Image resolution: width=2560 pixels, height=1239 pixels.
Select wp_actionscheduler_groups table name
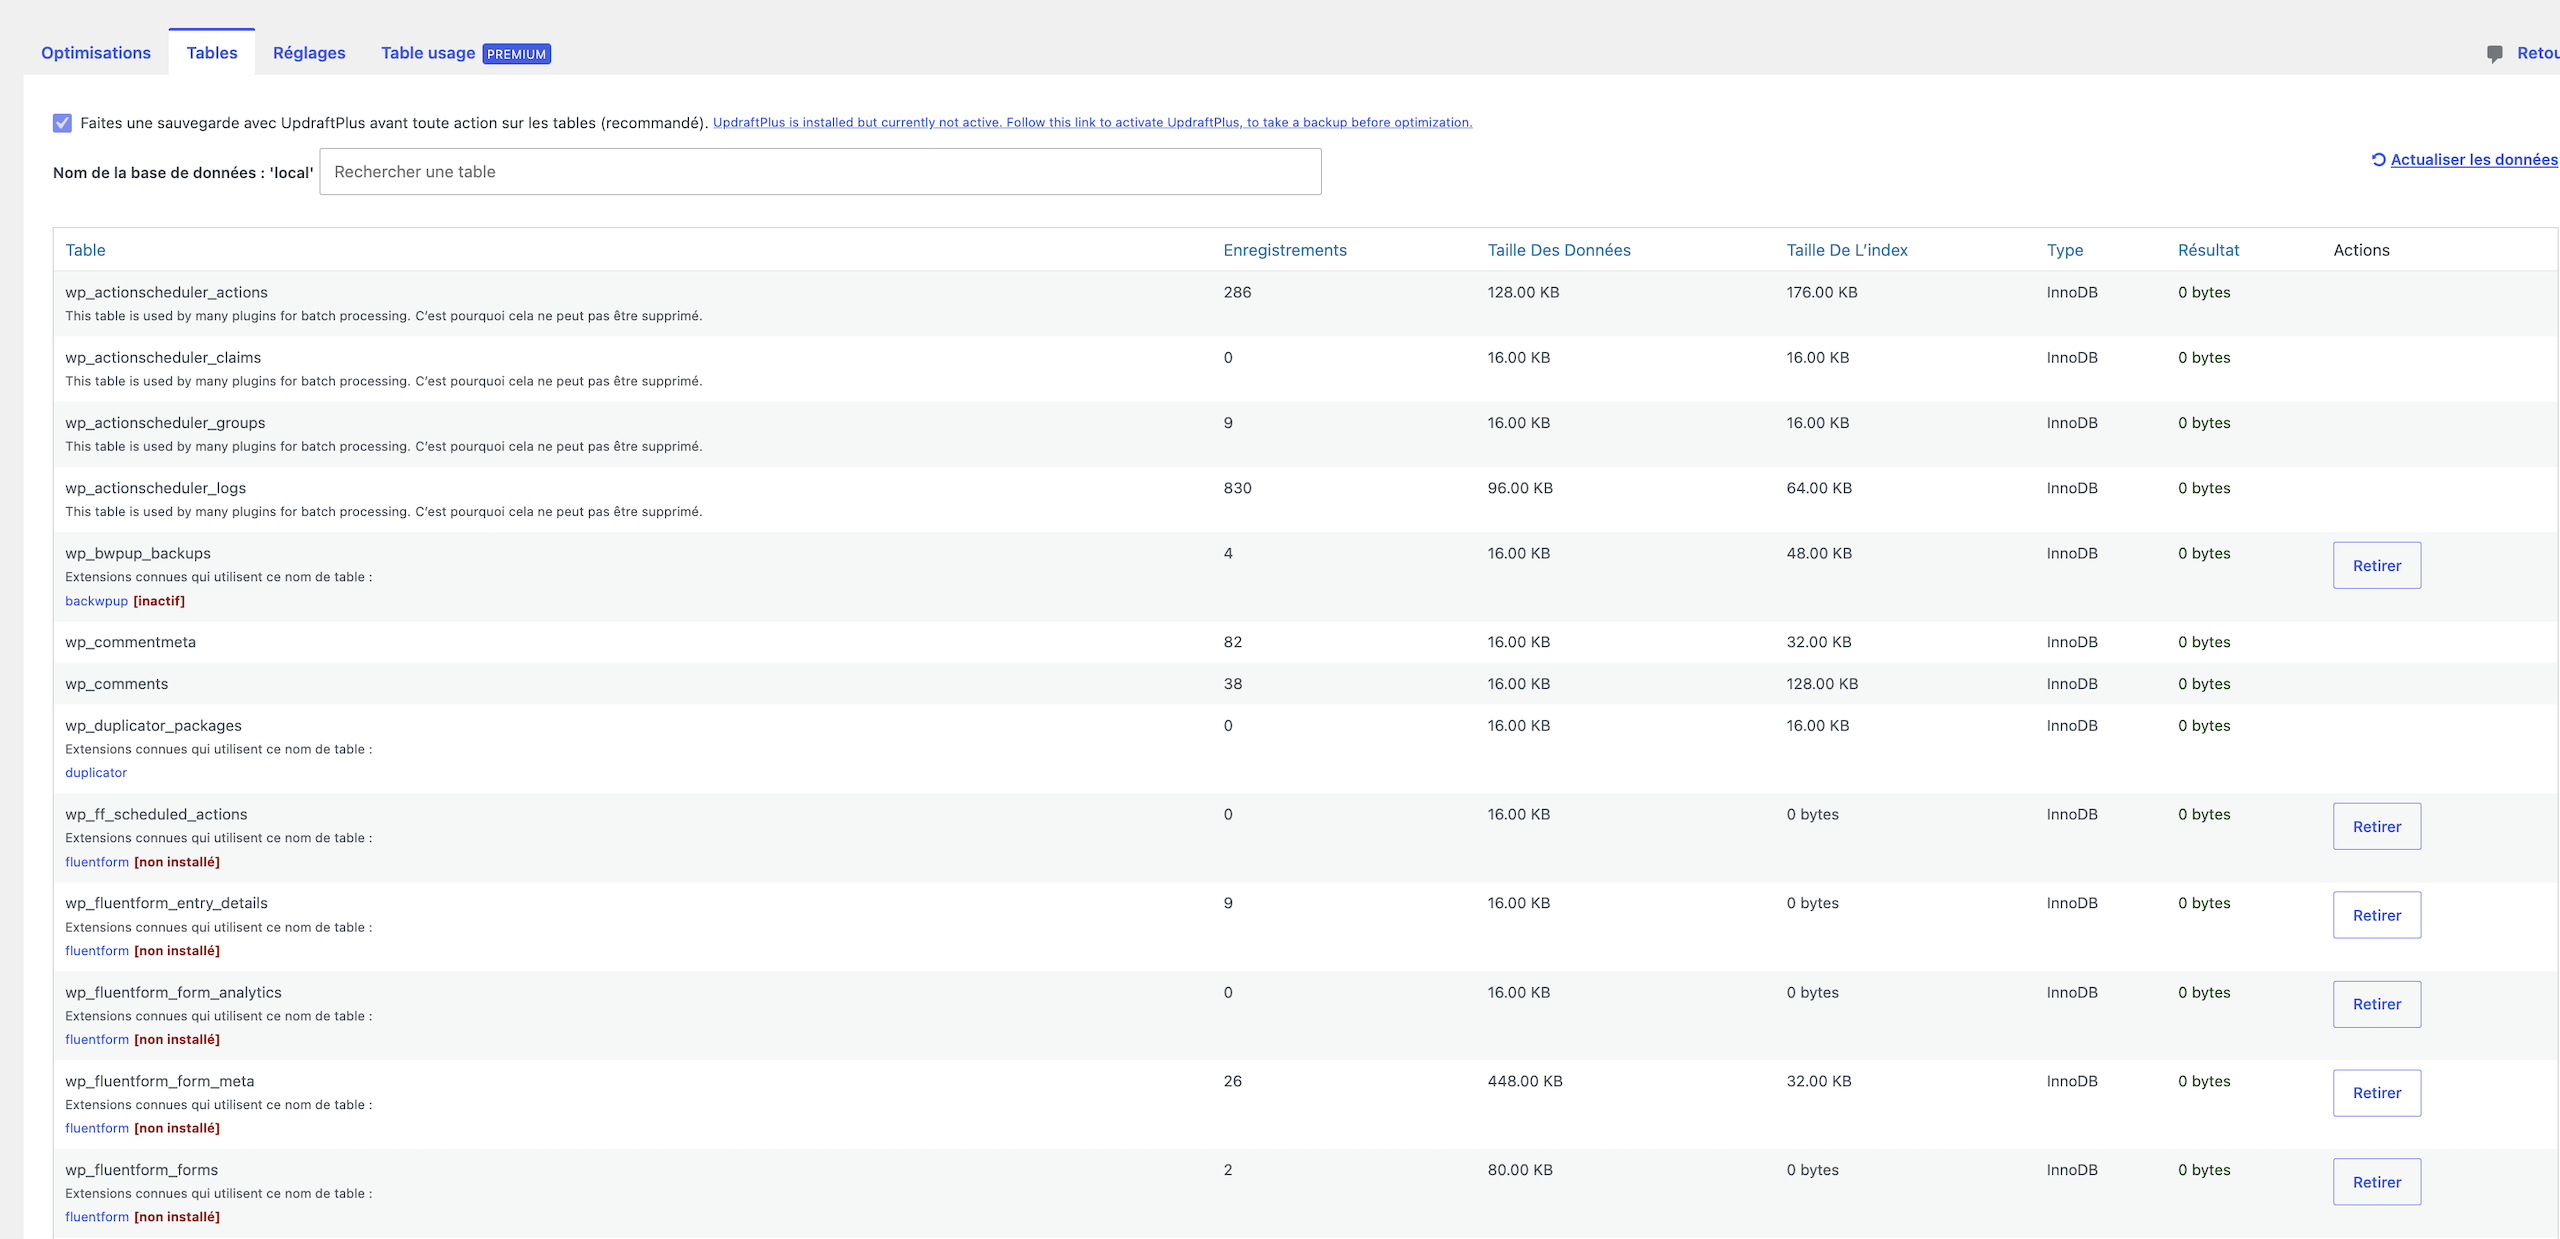pyautogui.click(x=165, y=423)
